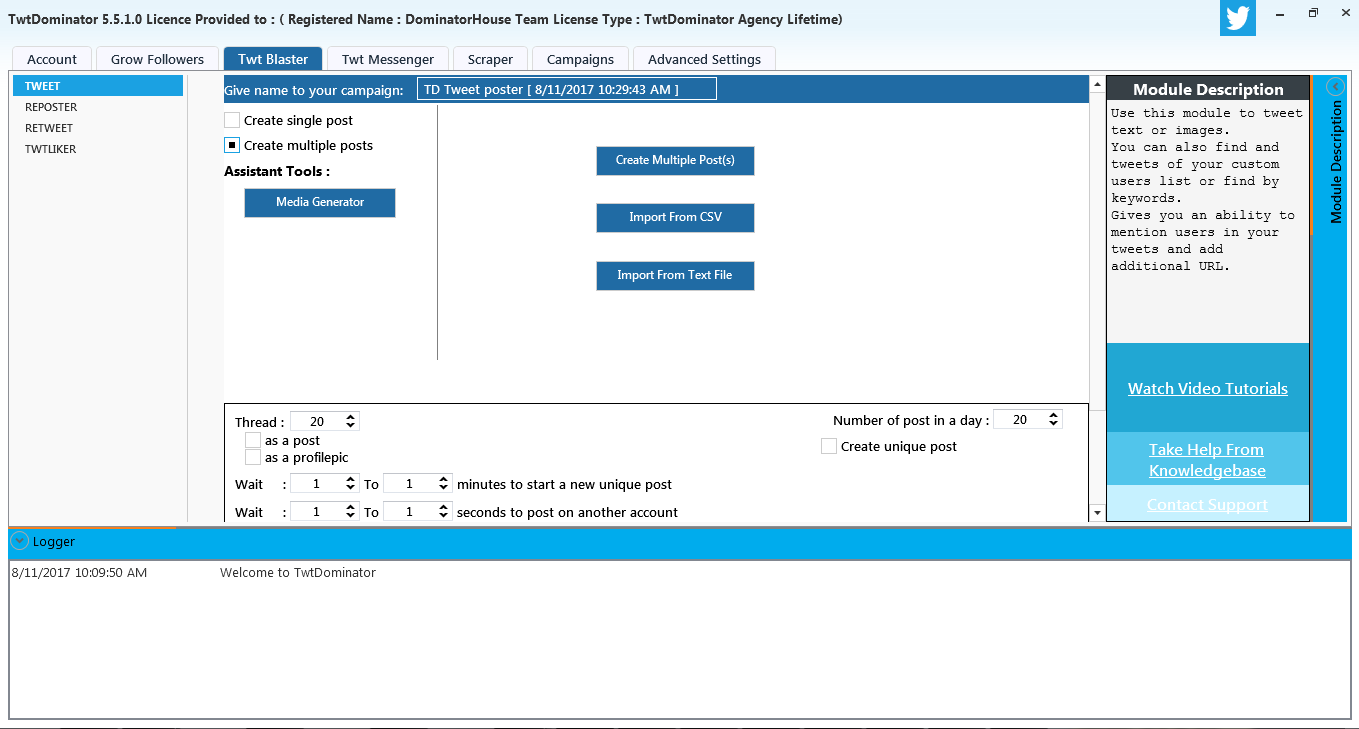
Task: Click the campaign name input field
Action: 567,89
